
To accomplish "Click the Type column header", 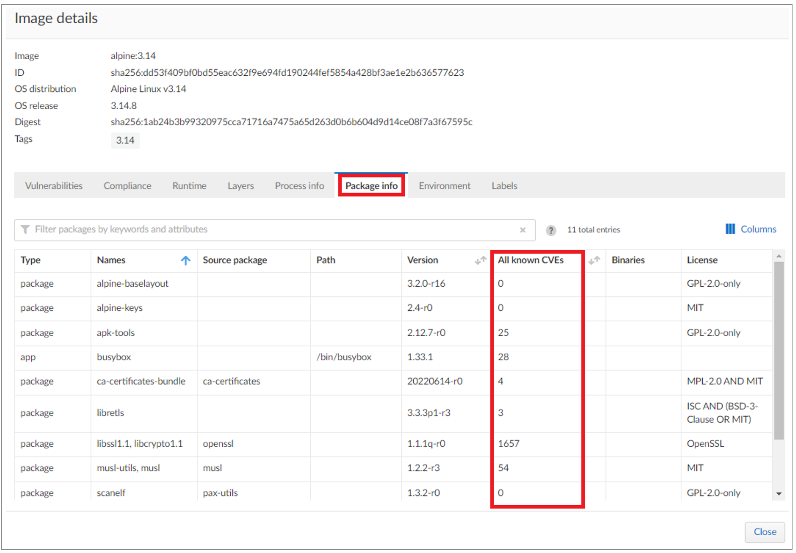I will click(x=30, y=260).
